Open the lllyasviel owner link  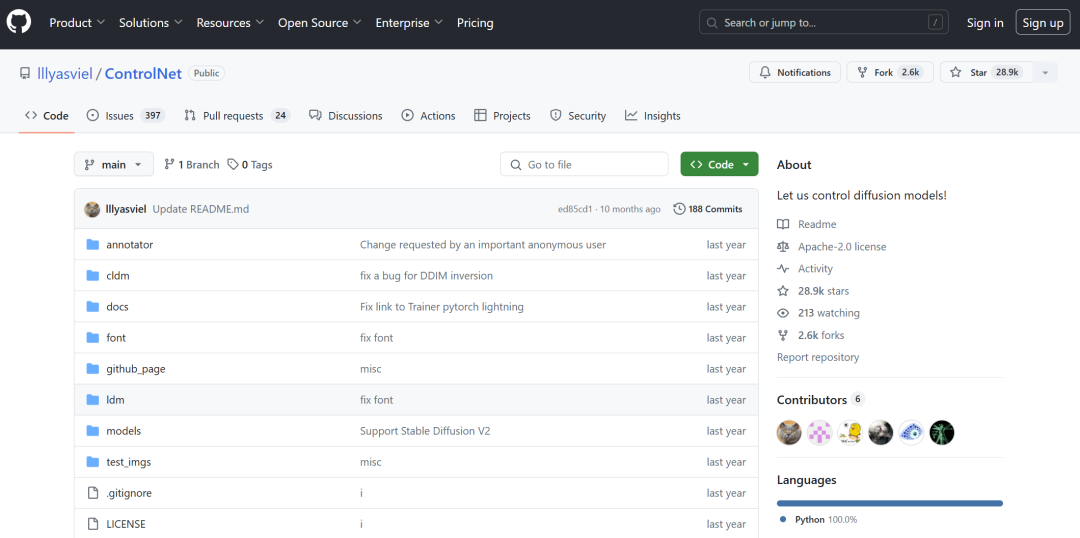pos(65,73)
